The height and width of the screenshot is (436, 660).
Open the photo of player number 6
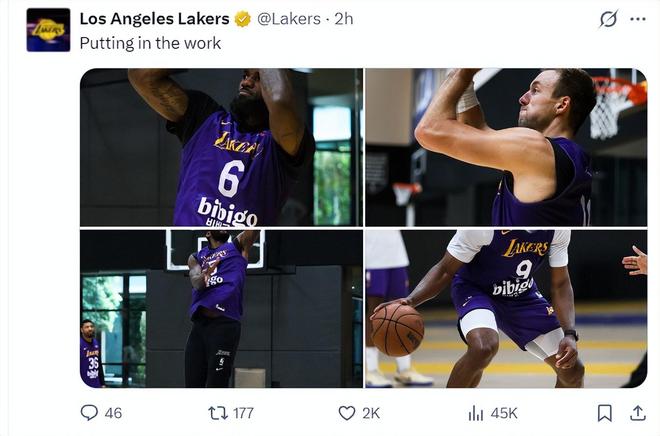pos(221,147)
